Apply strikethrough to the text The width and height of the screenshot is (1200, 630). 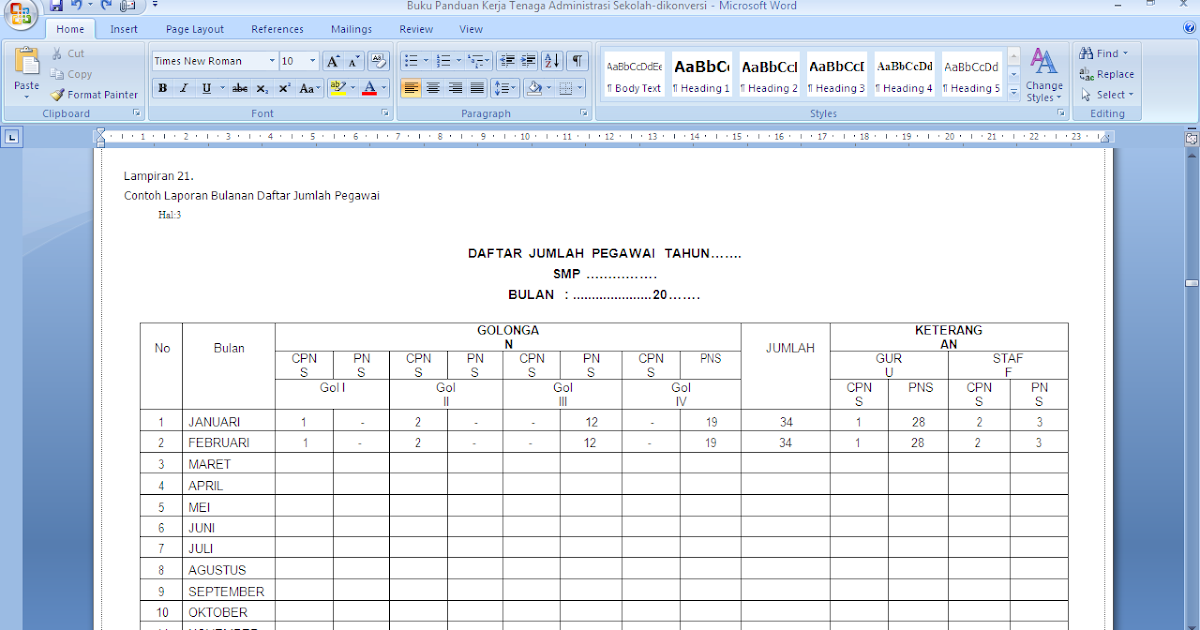239,88
